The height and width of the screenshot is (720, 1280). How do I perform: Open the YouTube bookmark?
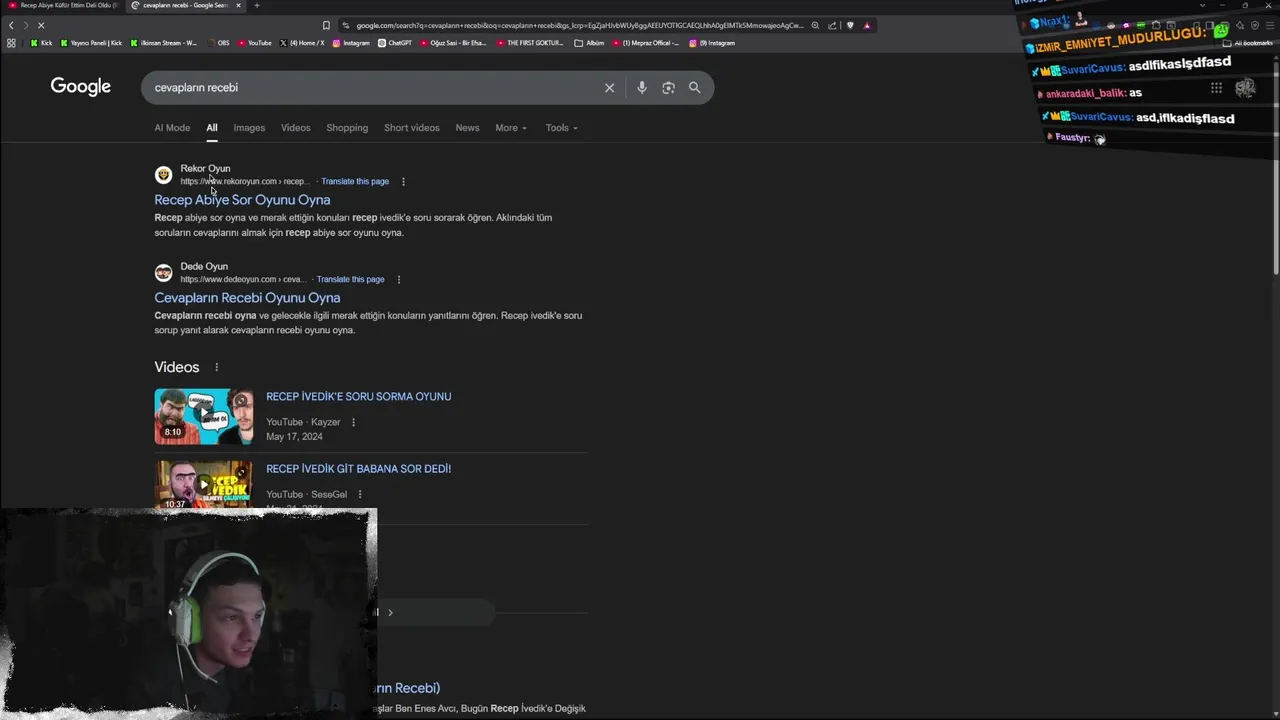(254, 43)
